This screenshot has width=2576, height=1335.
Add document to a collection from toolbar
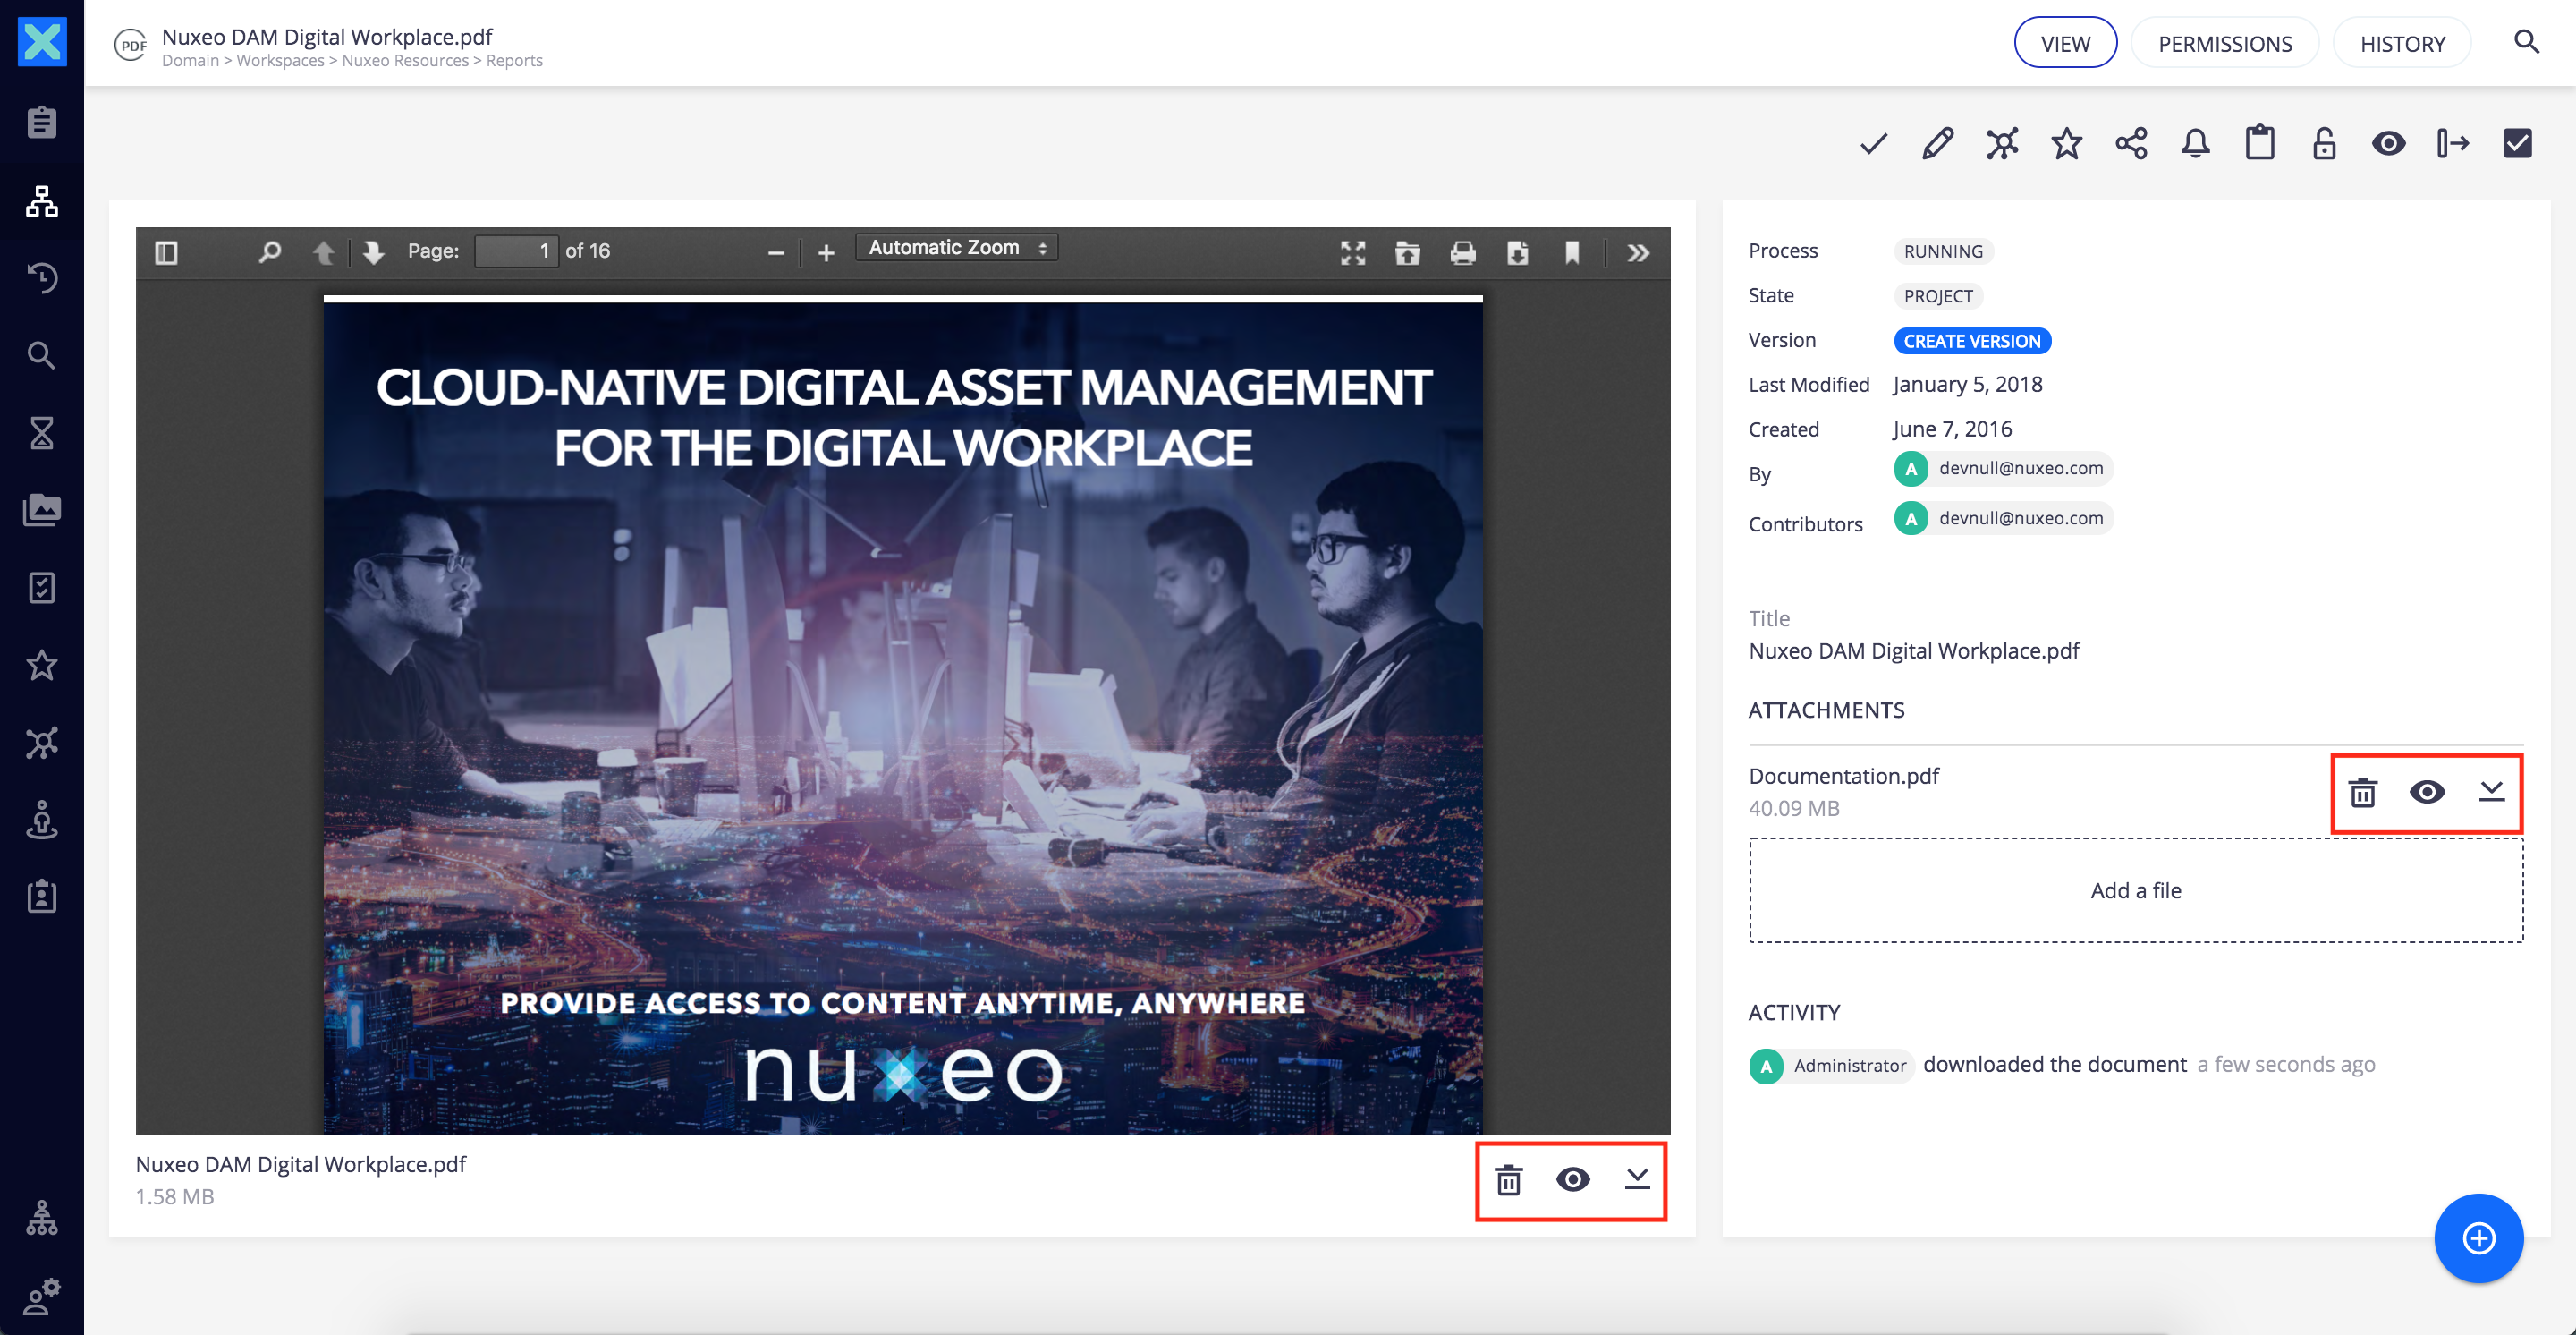[2002, 144]
